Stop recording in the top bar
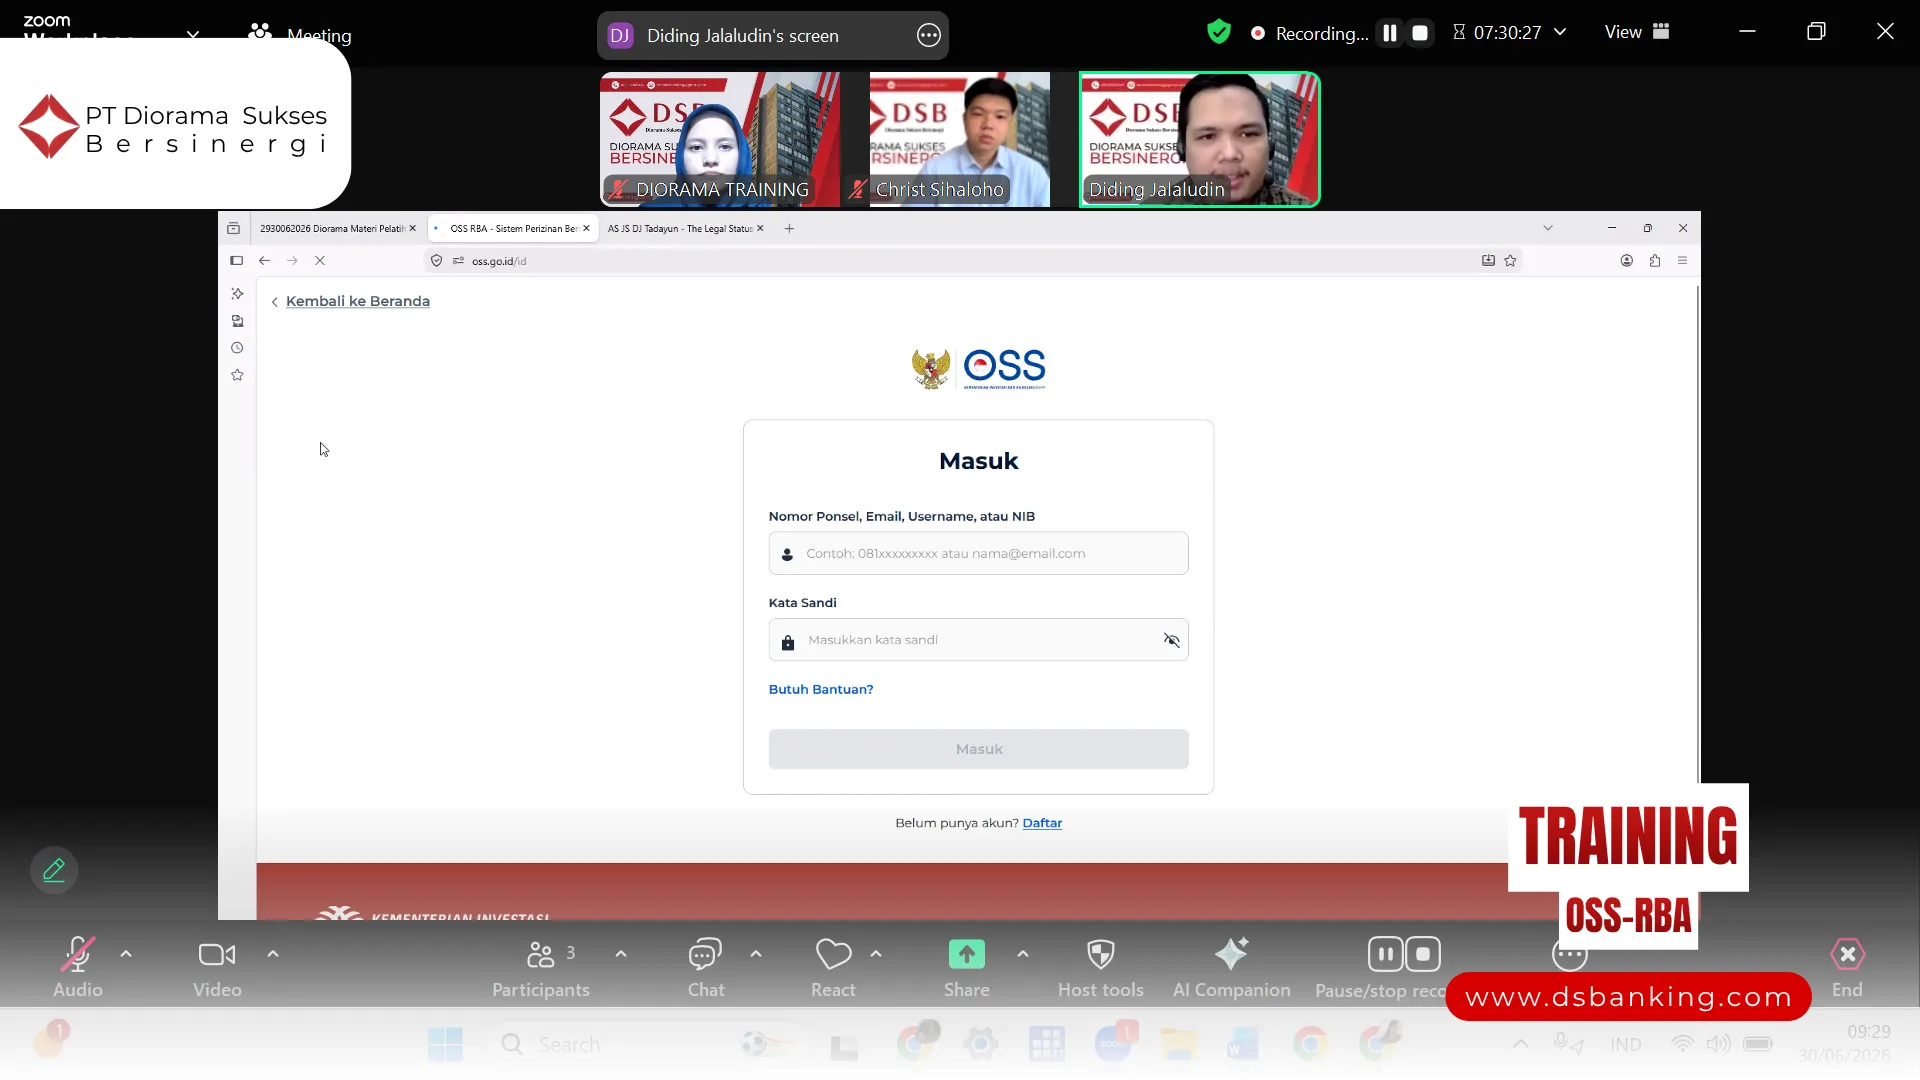 [x=1420, y=33]
